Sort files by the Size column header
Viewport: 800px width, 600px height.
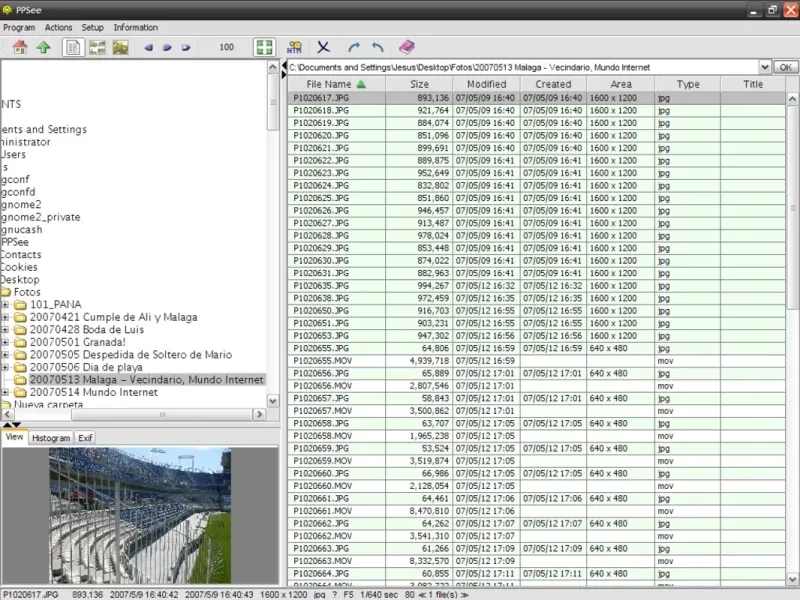[x=419, y=84]
